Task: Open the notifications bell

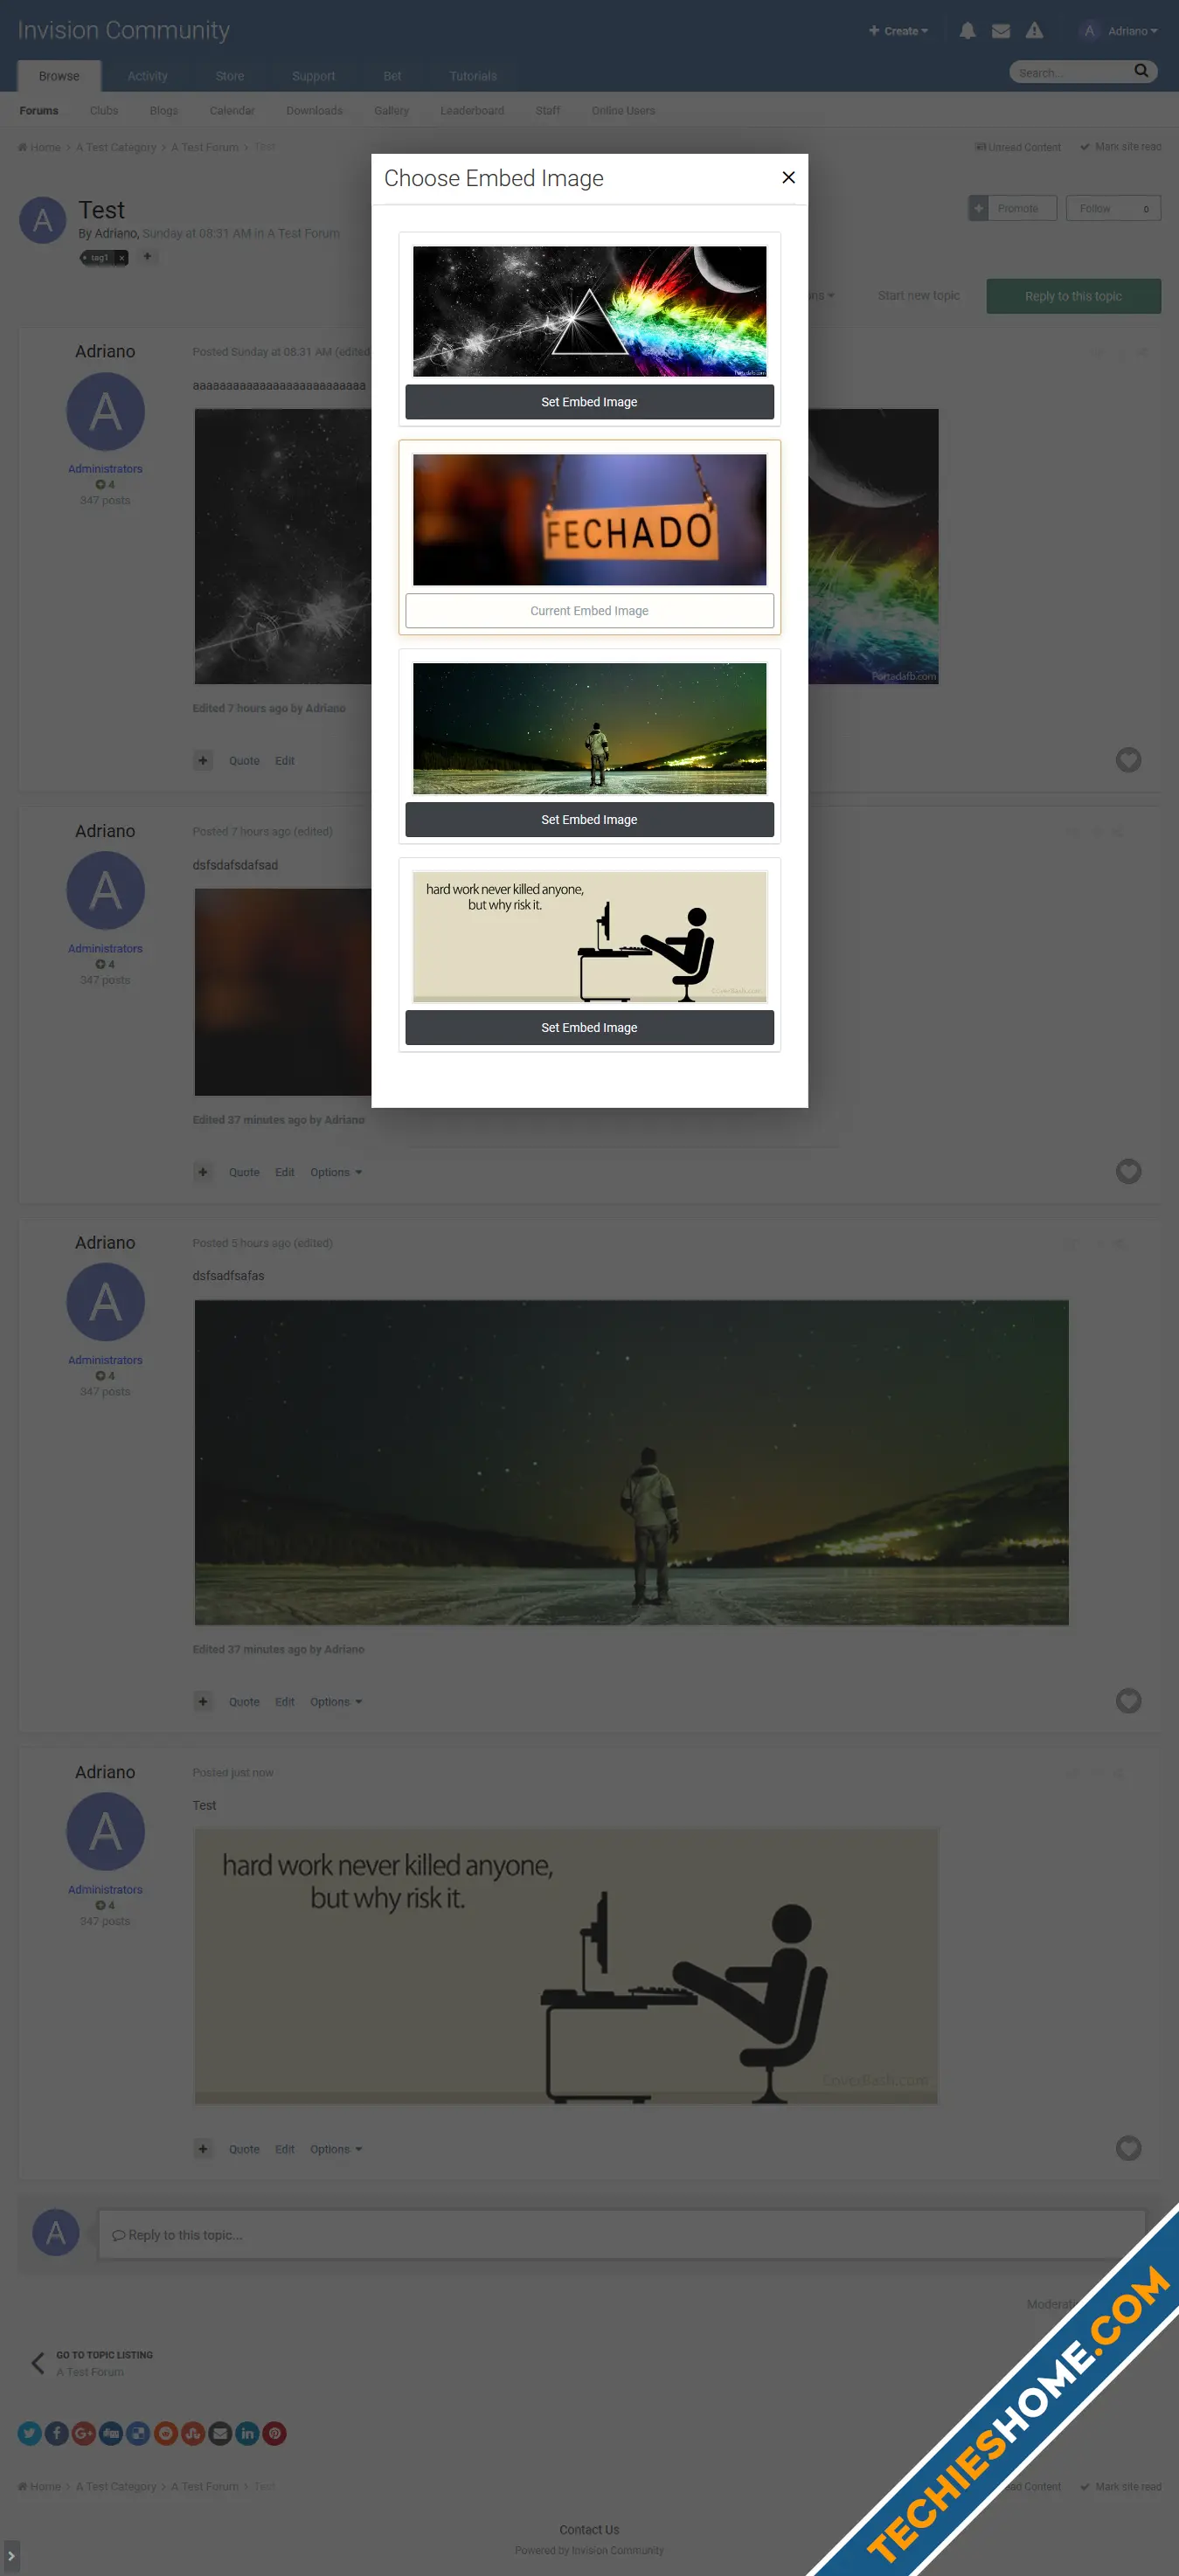Action: (x=967, y=31)
